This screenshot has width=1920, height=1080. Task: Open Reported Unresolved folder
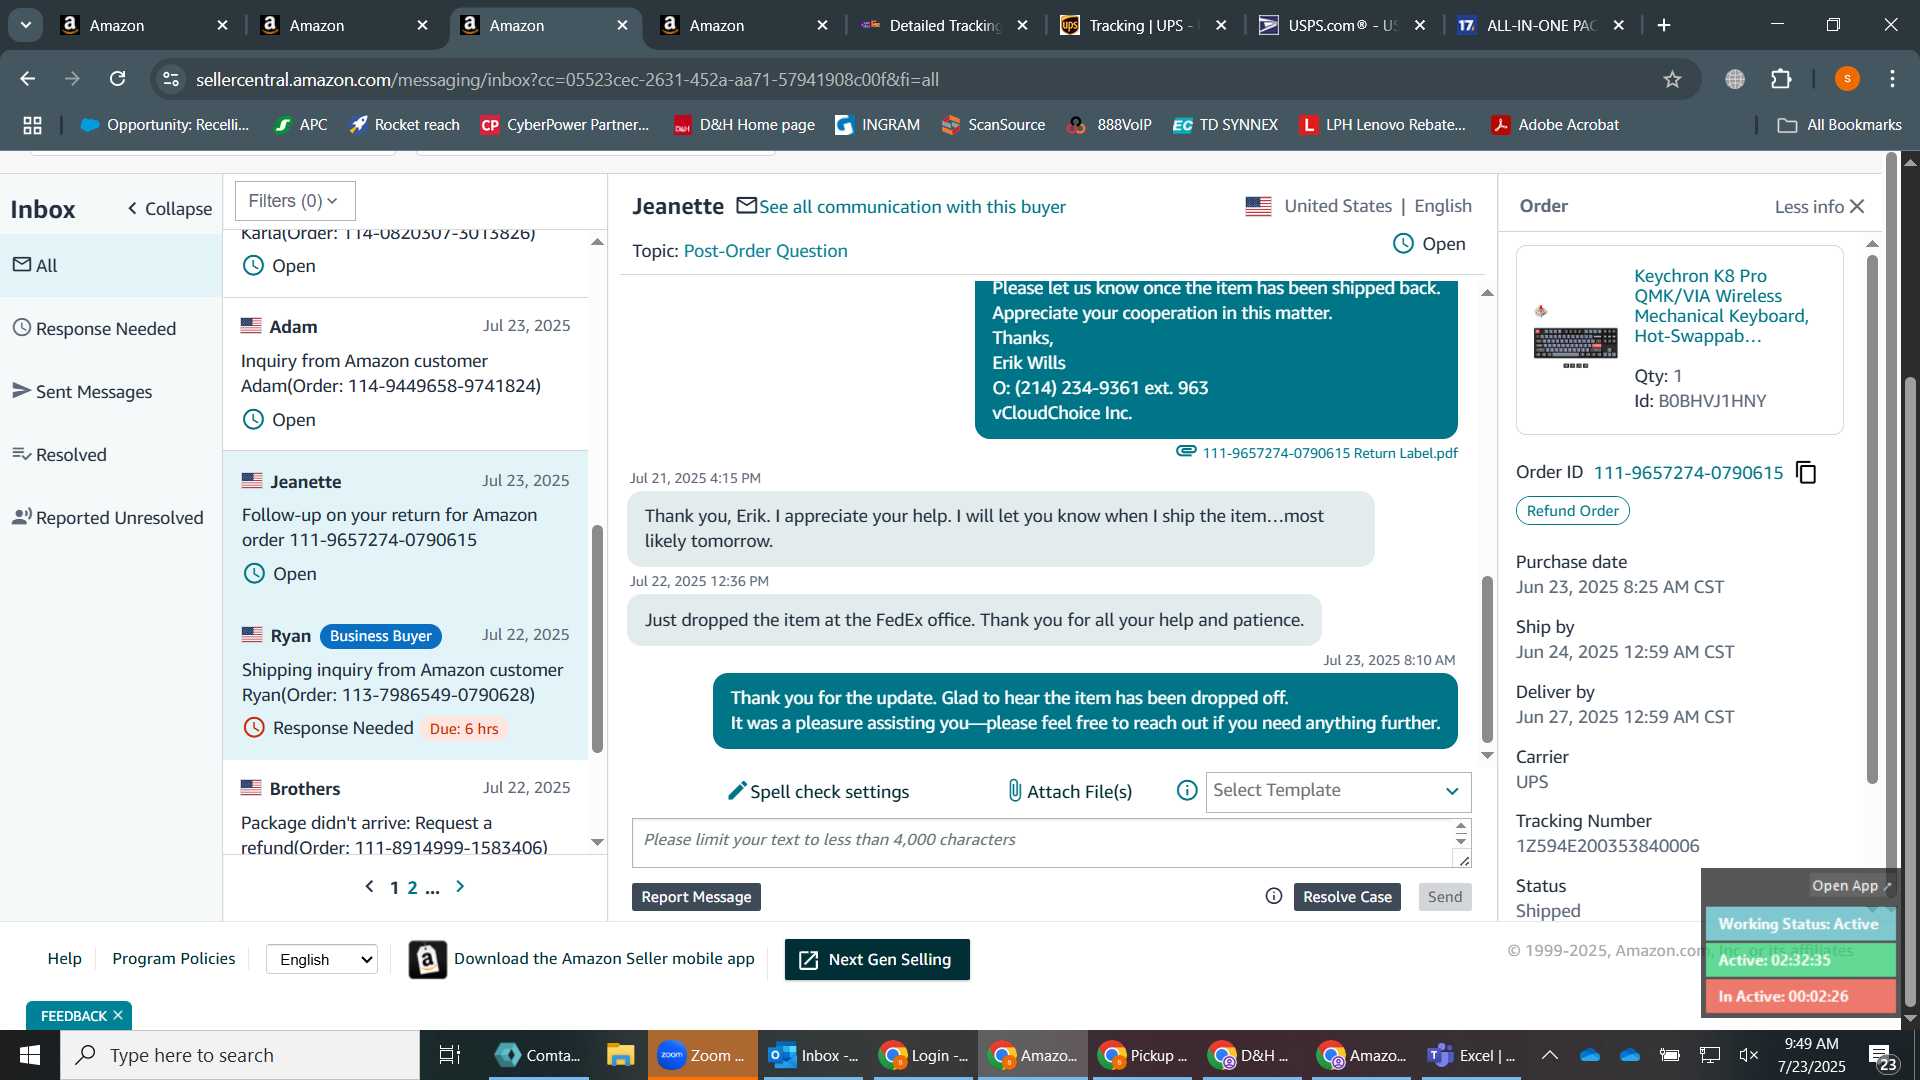pos(110,517)
